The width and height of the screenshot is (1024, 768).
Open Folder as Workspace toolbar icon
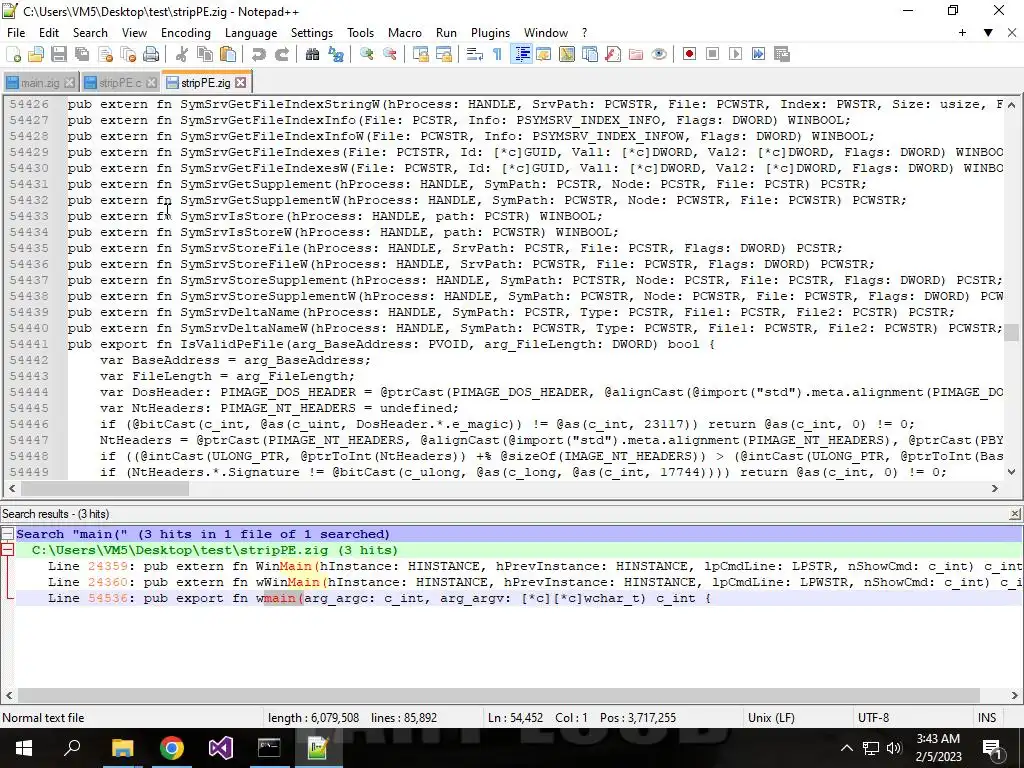[635, 54]
